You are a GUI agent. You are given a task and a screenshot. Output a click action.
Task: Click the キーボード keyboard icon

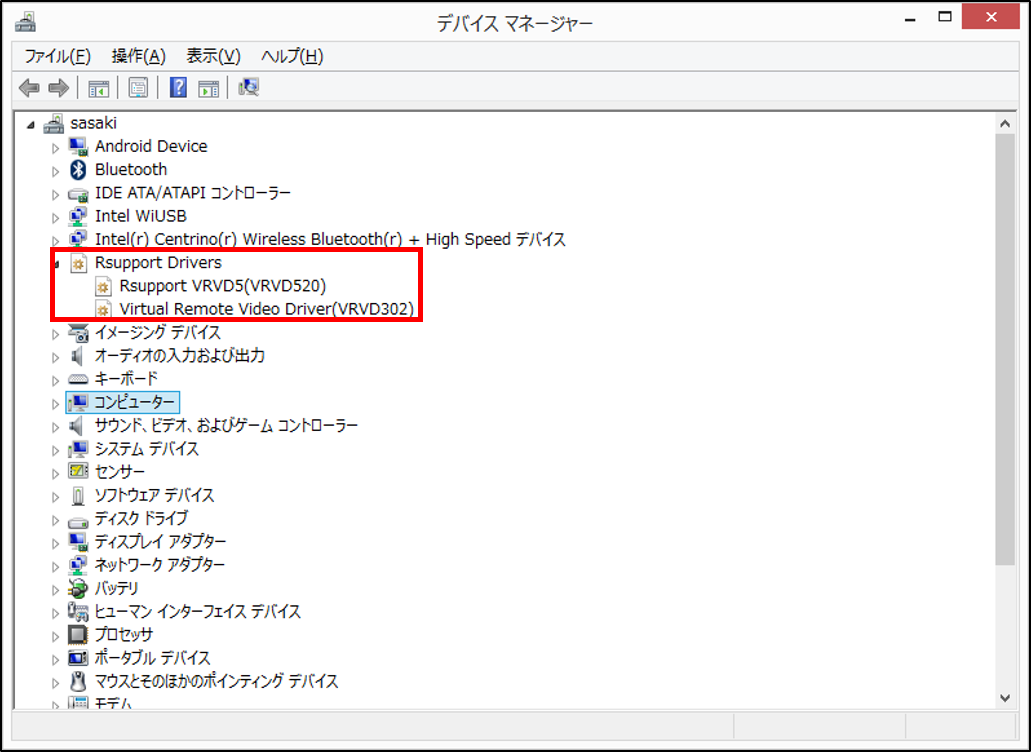click(78, 379)
